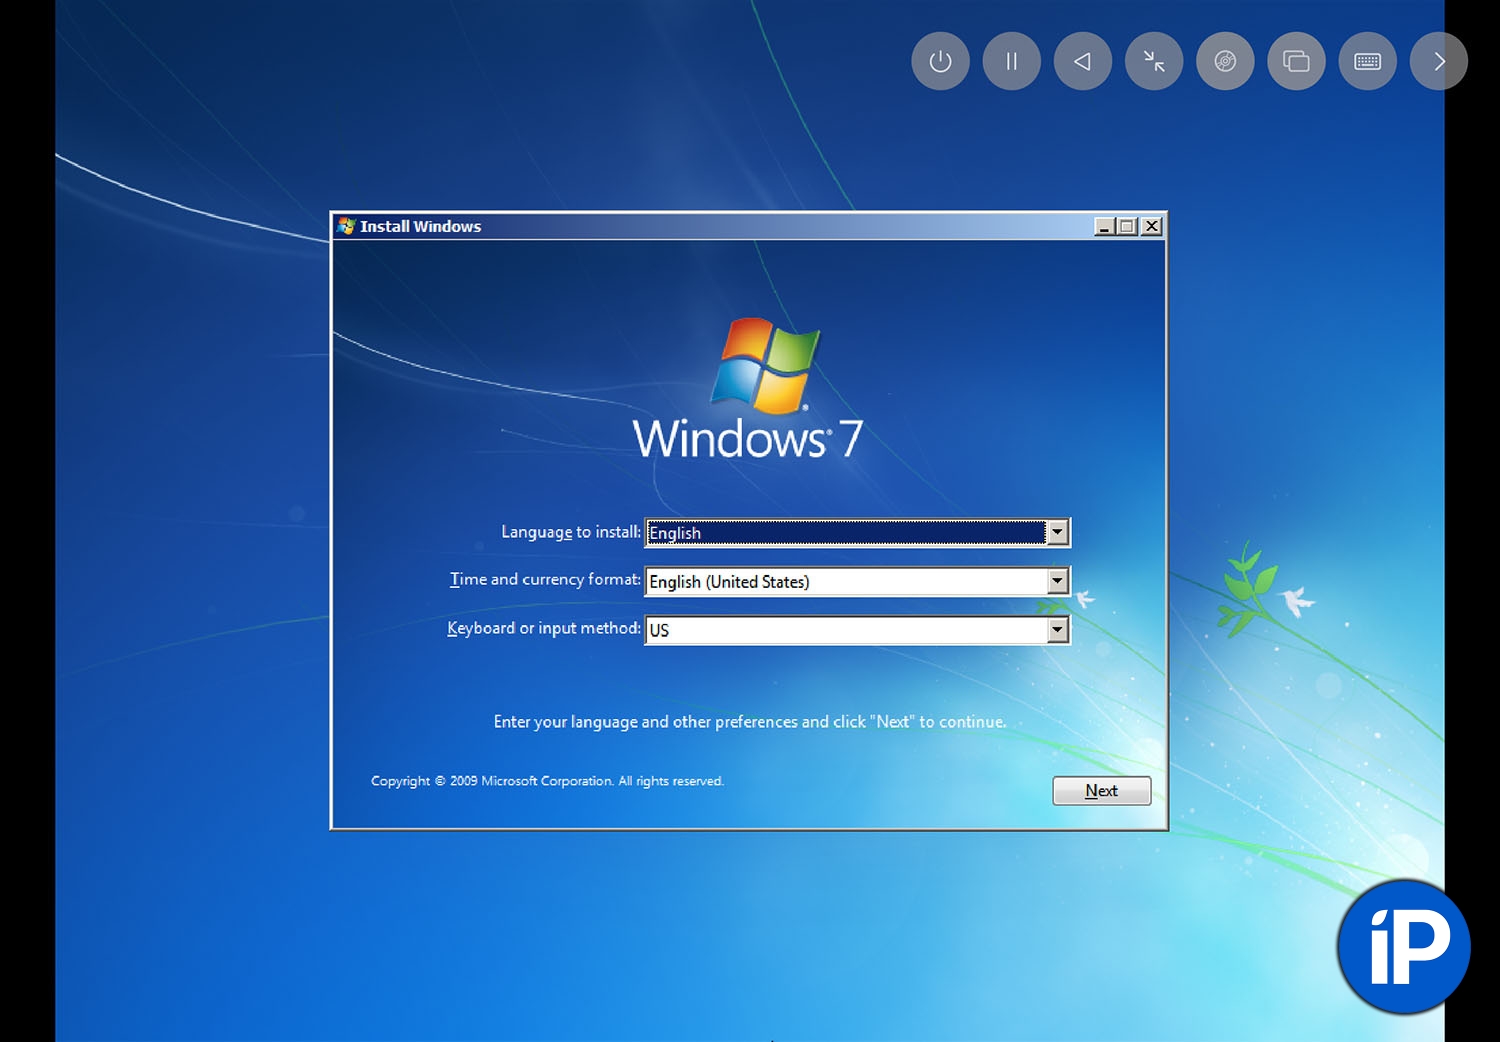
Task: Click the Install Windows title bar icon
Action: [x=347, y=226]
